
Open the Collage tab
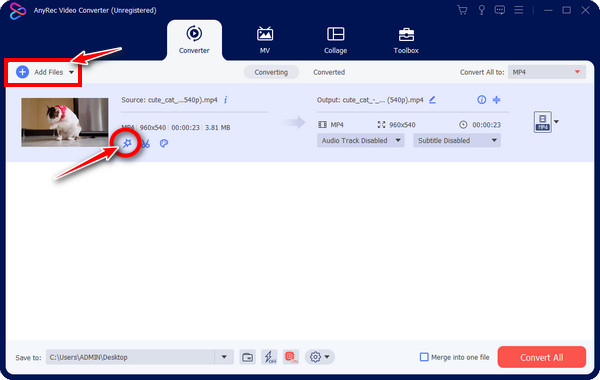(x=335, y=40)
